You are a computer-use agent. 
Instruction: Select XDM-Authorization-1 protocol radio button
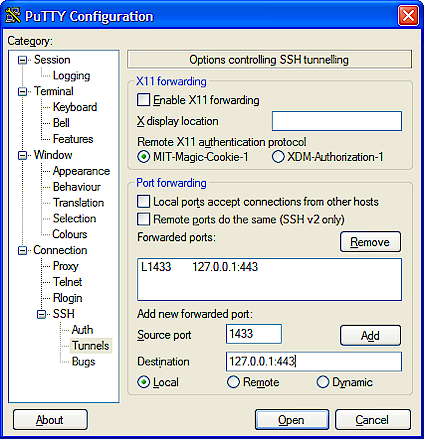tap(278, 157)
